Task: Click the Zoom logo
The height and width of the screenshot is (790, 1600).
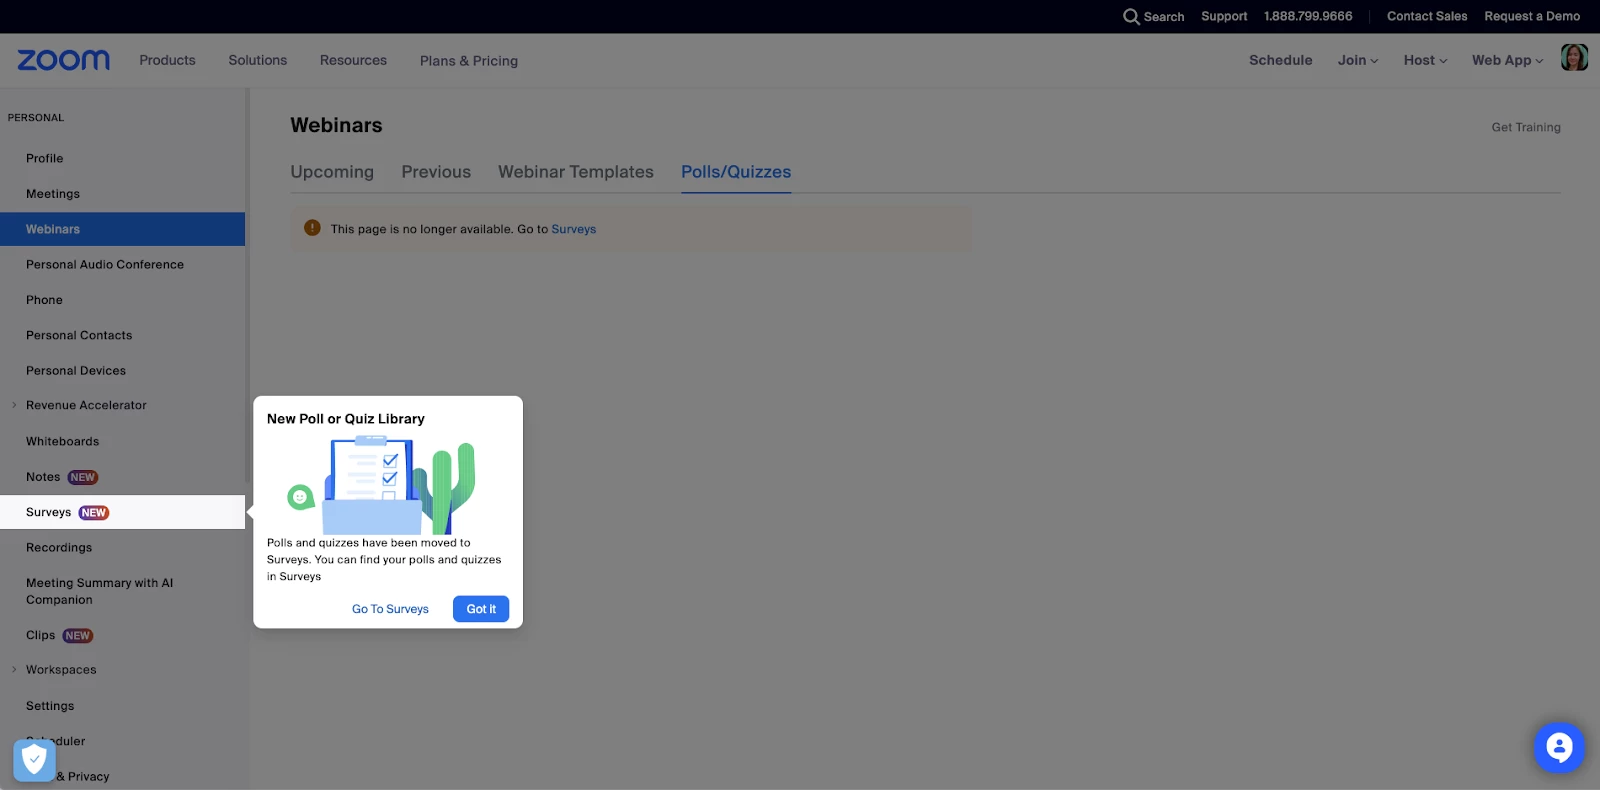Action: pyautogui.click(x=63, y=60)
